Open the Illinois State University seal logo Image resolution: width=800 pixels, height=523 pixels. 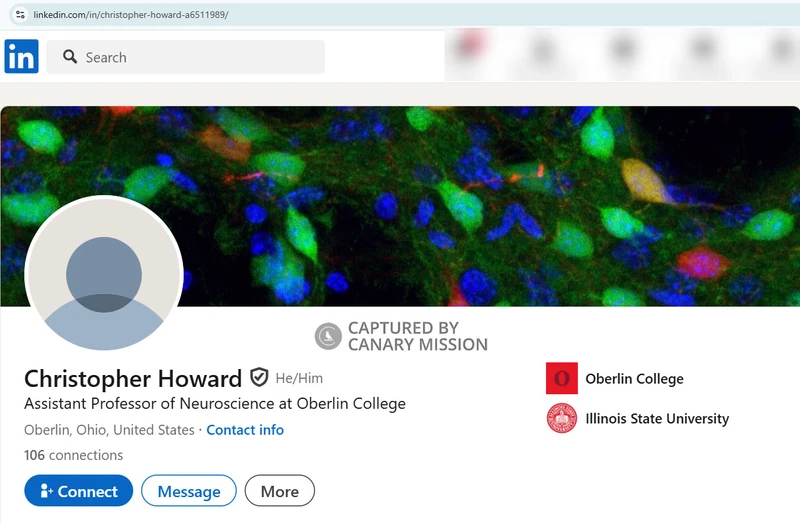(562, 418)
